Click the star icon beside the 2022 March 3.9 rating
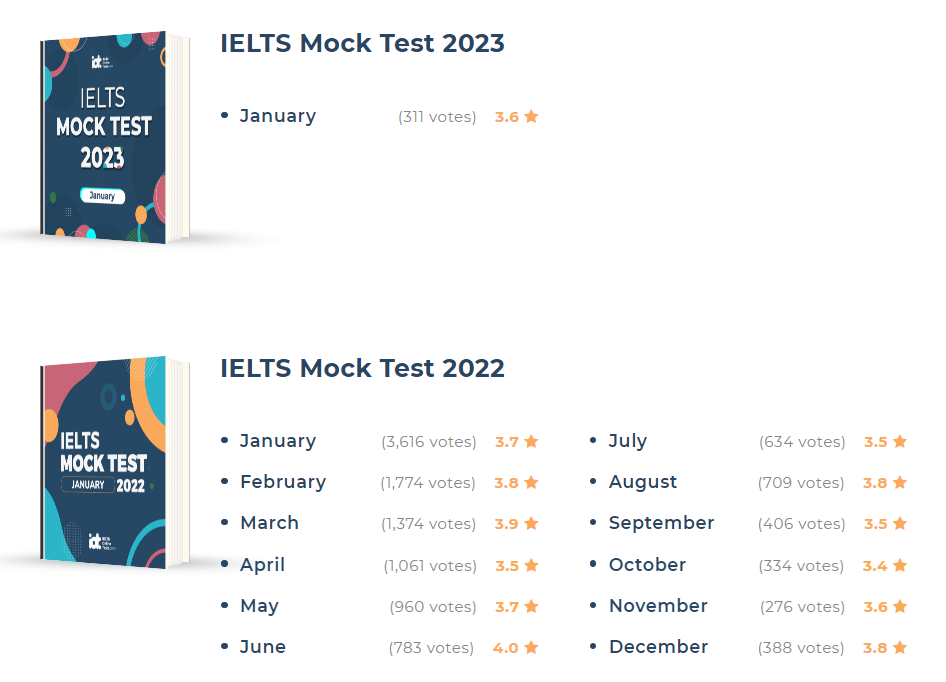 coord(531,523)
